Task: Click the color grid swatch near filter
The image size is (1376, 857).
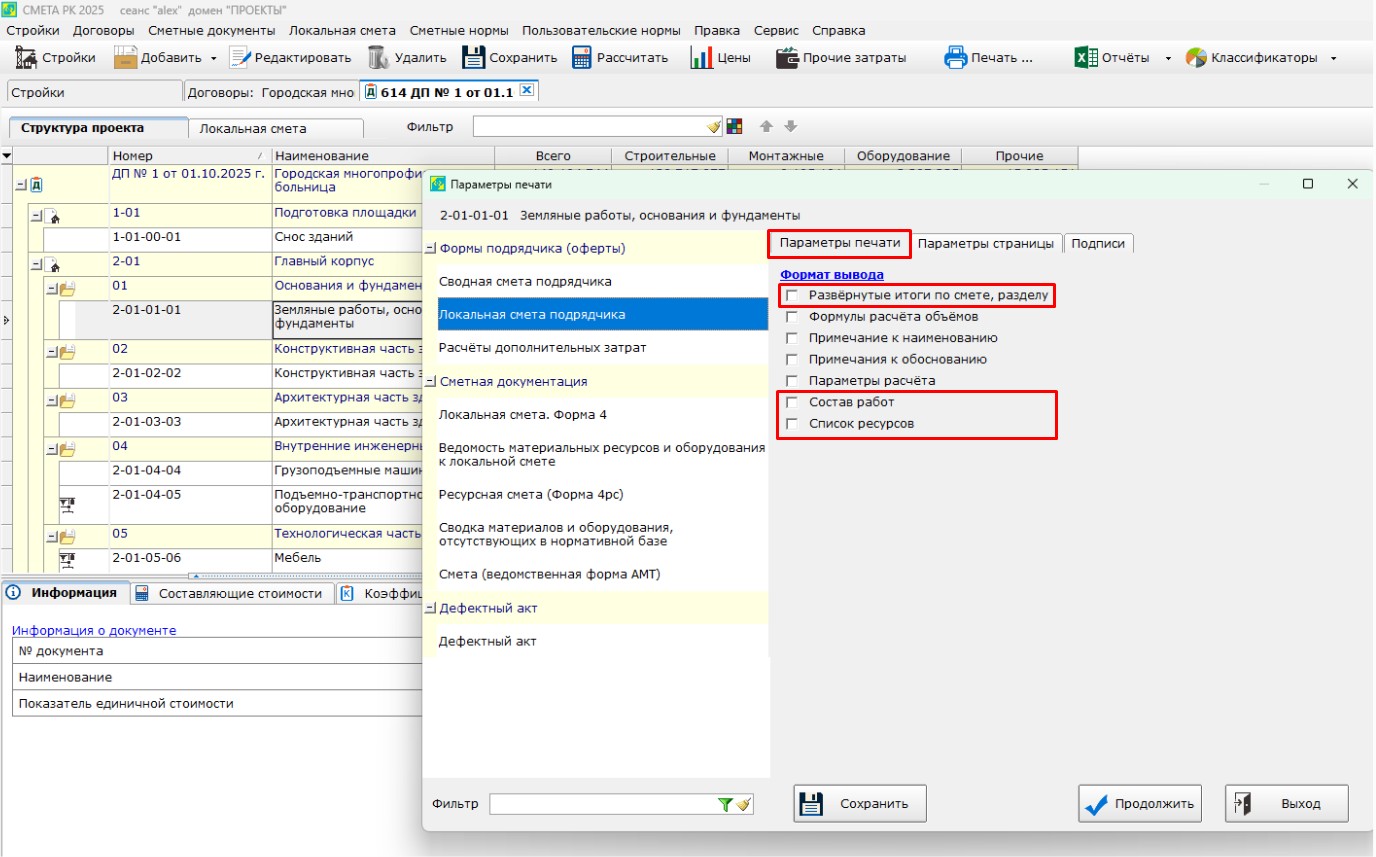Action: click(x=735, y=127)
